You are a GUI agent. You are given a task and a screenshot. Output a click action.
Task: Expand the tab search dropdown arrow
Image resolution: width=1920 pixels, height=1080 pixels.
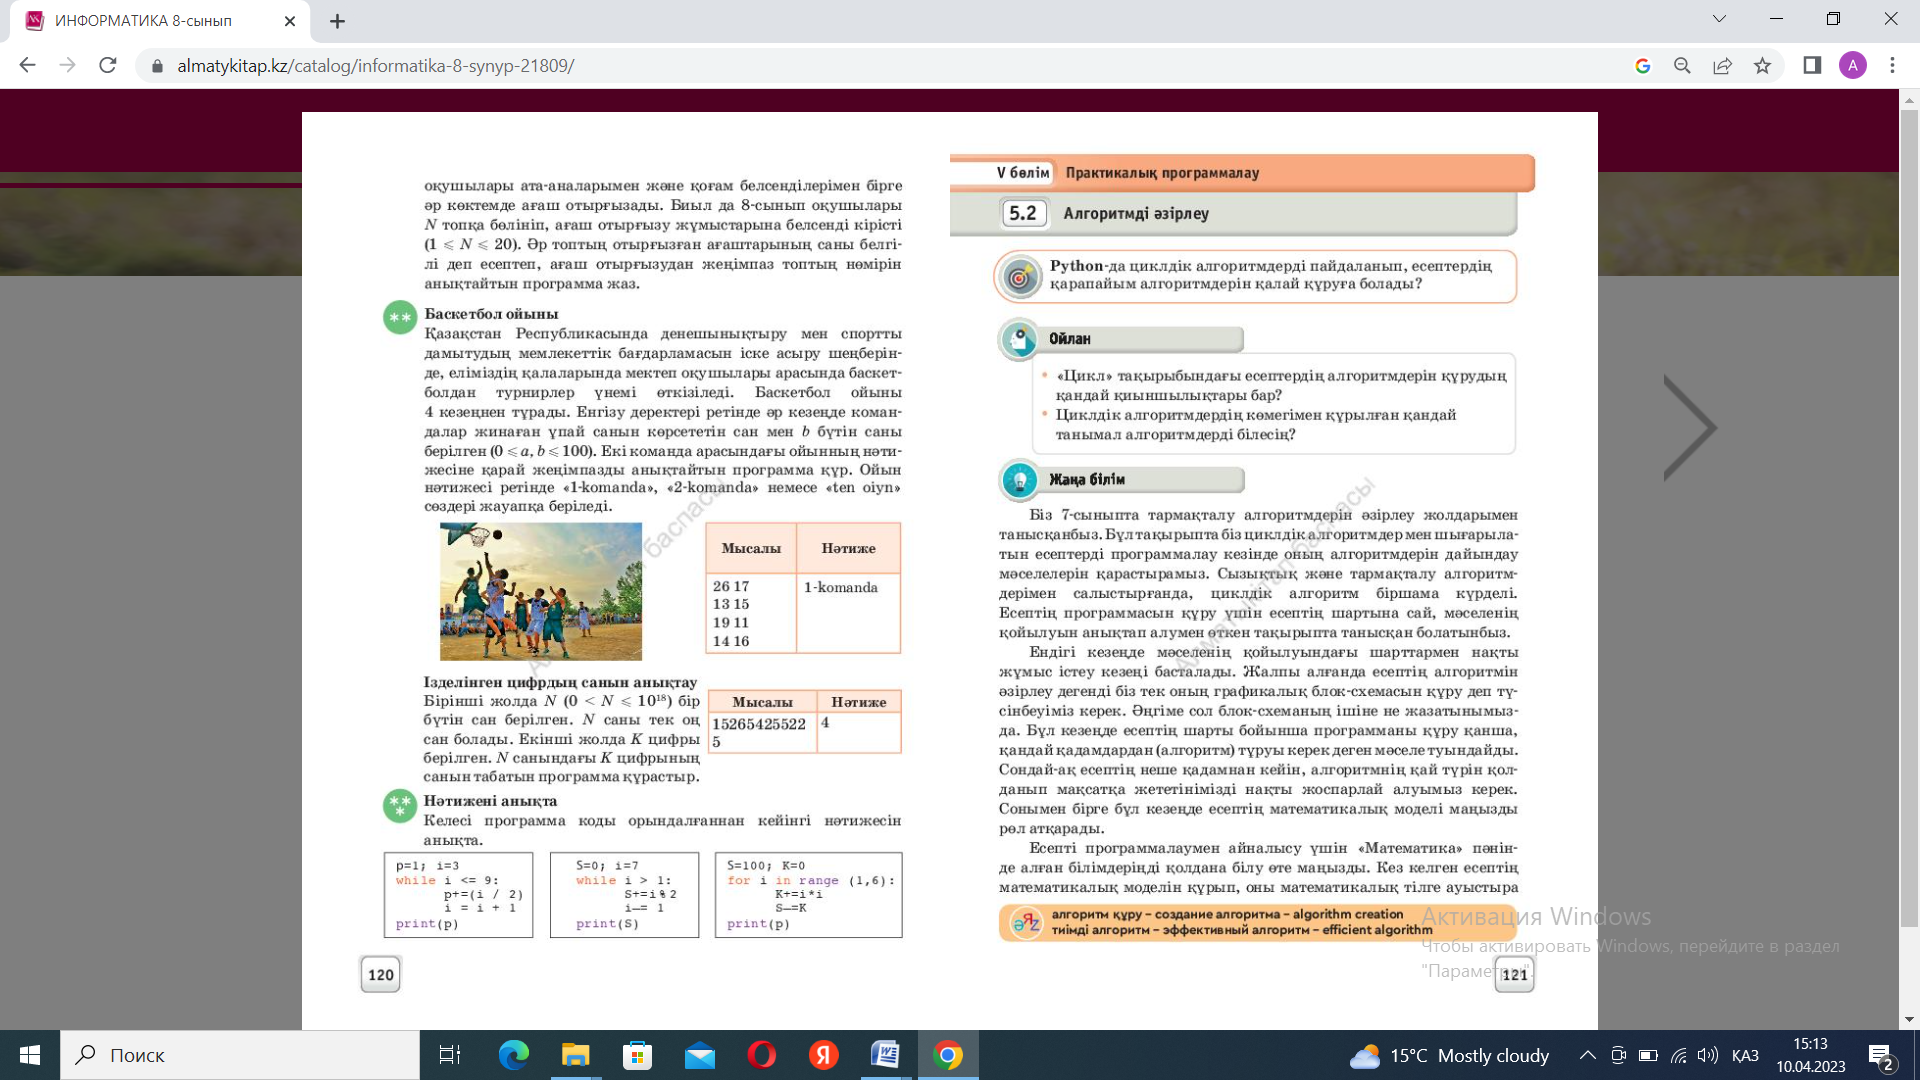[1719, 19]
